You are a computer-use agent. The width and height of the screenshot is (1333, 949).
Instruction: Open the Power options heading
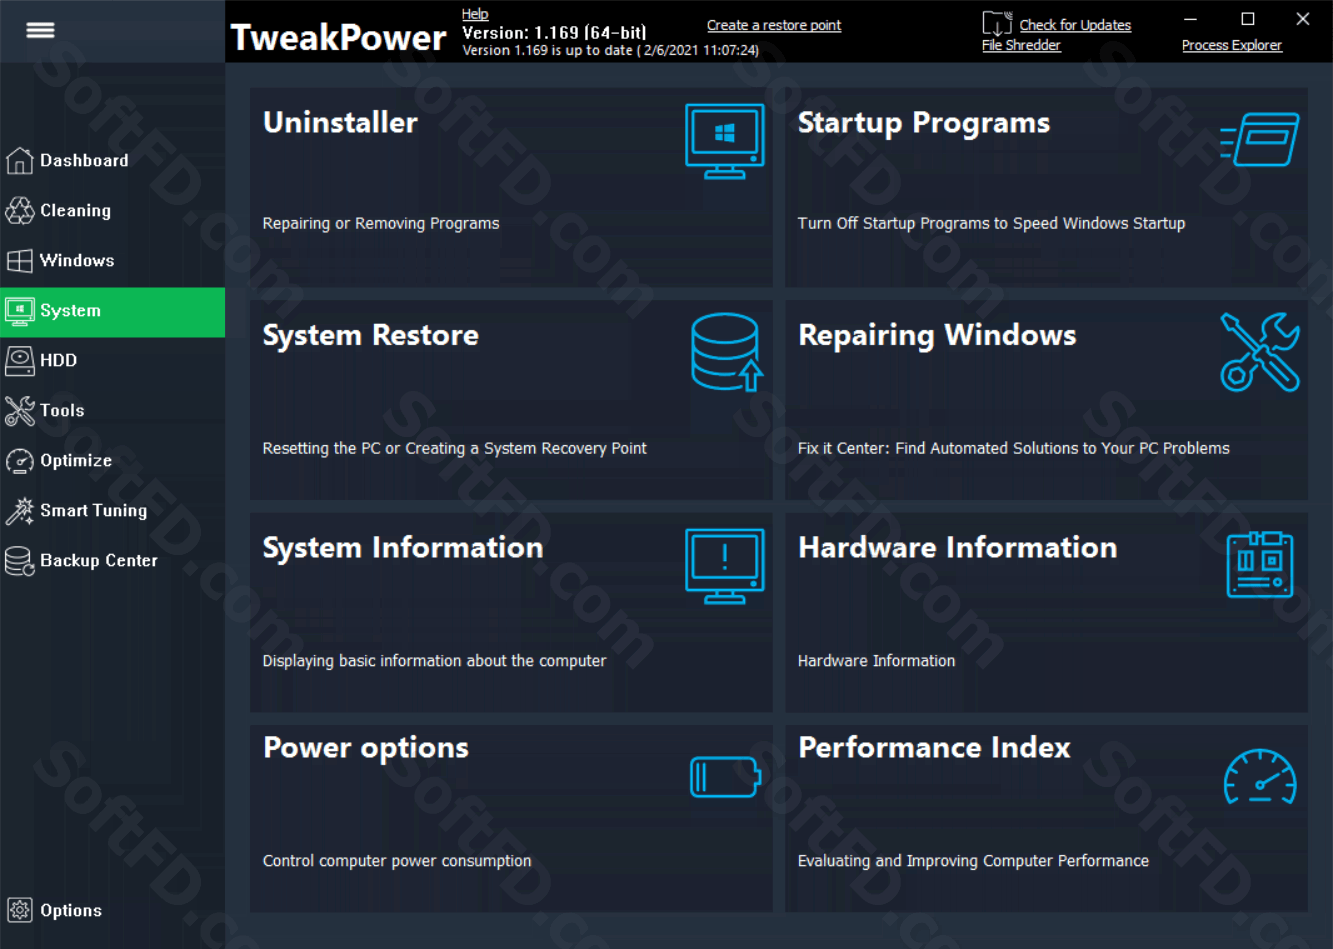(366, 748)
